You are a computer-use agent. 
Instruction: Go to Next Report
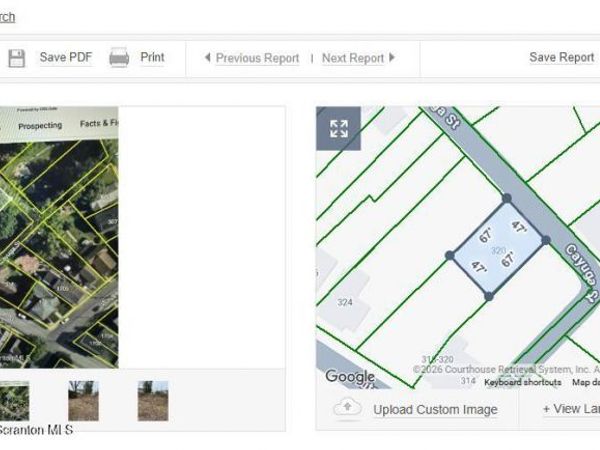[x=353, y=58]
